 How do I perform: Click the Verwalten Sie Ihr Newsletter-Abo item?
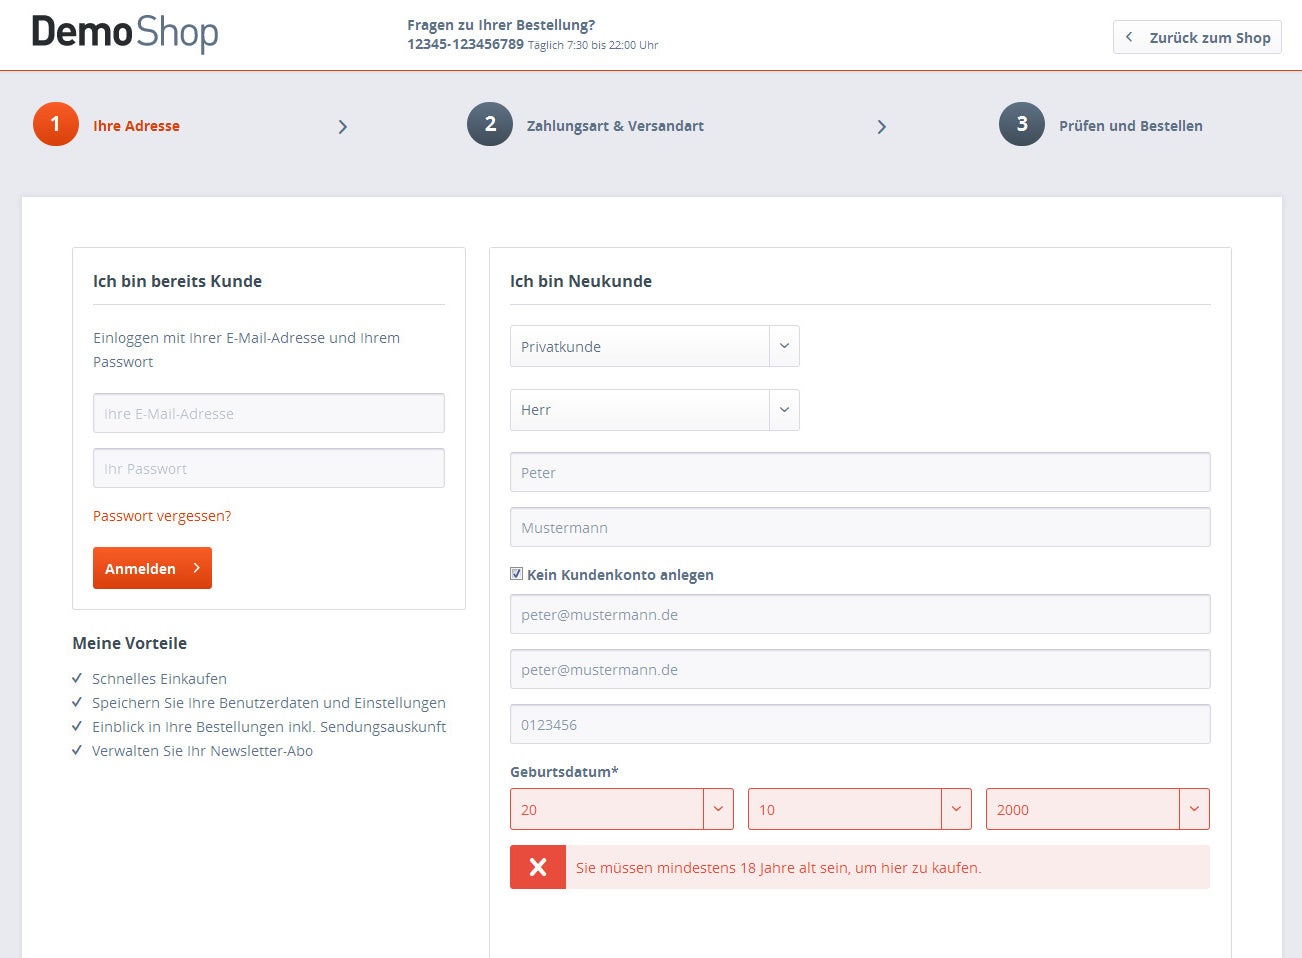coord(202,751)
